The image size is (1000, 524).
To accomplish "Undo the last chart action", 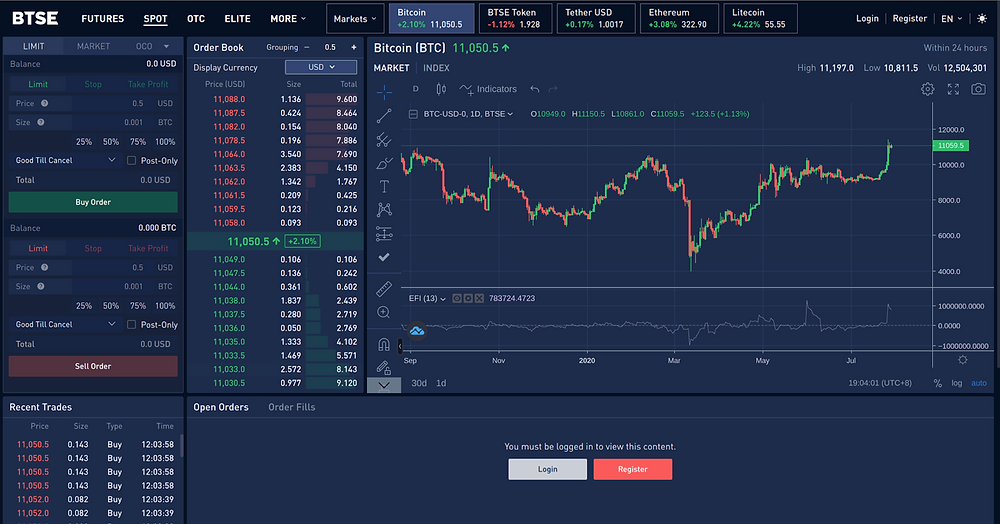I will tap(535, 89).
